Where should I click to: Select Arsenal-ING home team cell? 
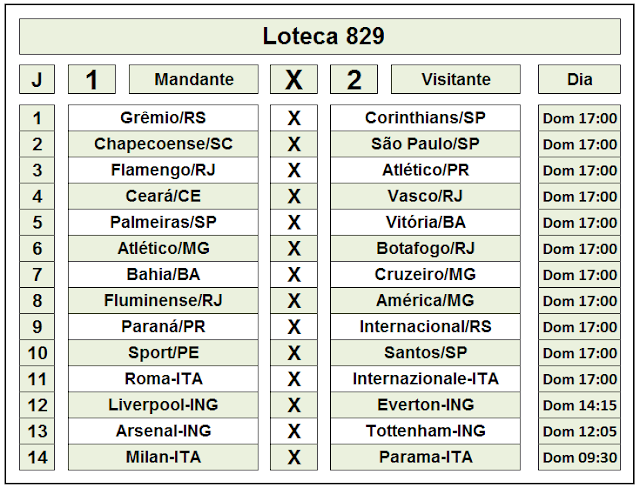pyautogui.click(x=163, y=431)
